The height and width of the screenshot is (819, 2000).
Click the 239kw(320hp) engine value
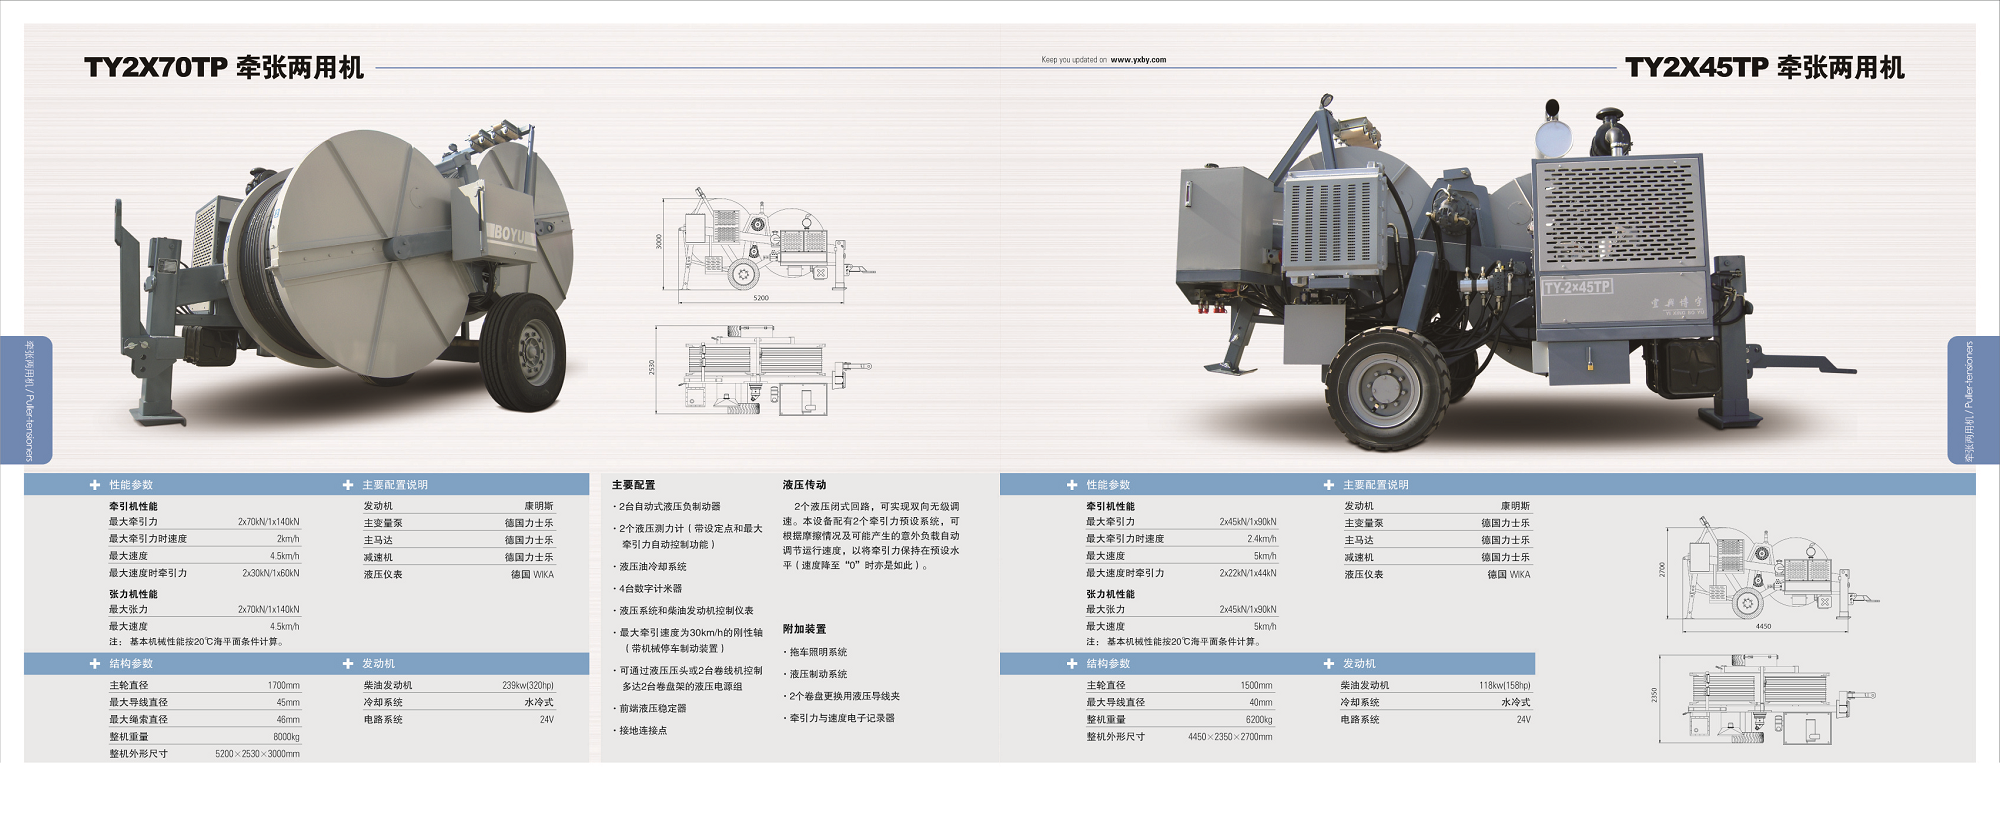point(528,686)
